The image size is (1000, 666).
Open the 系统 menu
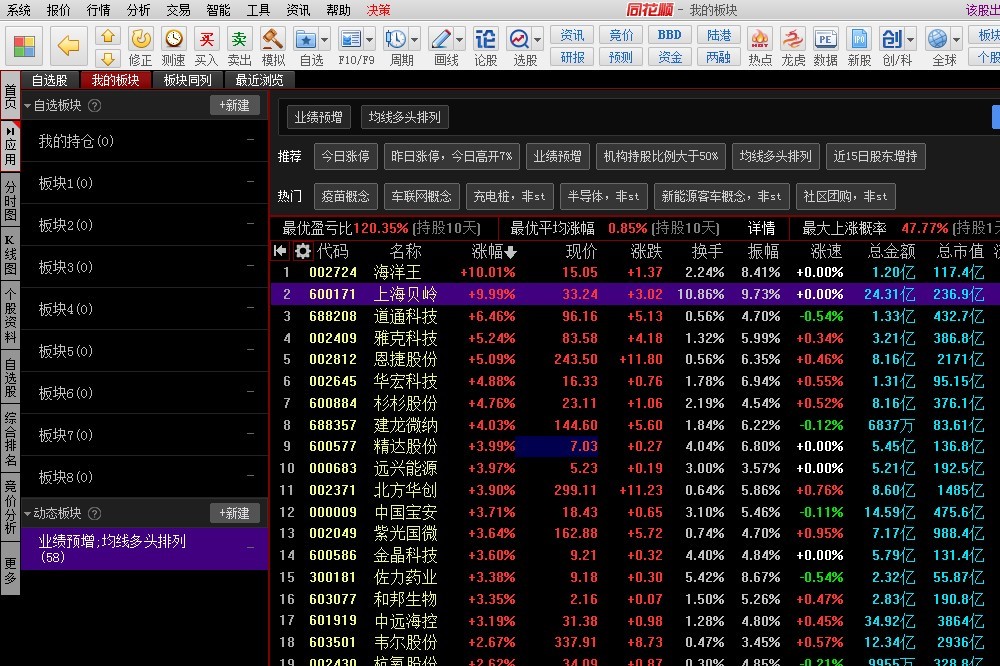tap(19, 10)
